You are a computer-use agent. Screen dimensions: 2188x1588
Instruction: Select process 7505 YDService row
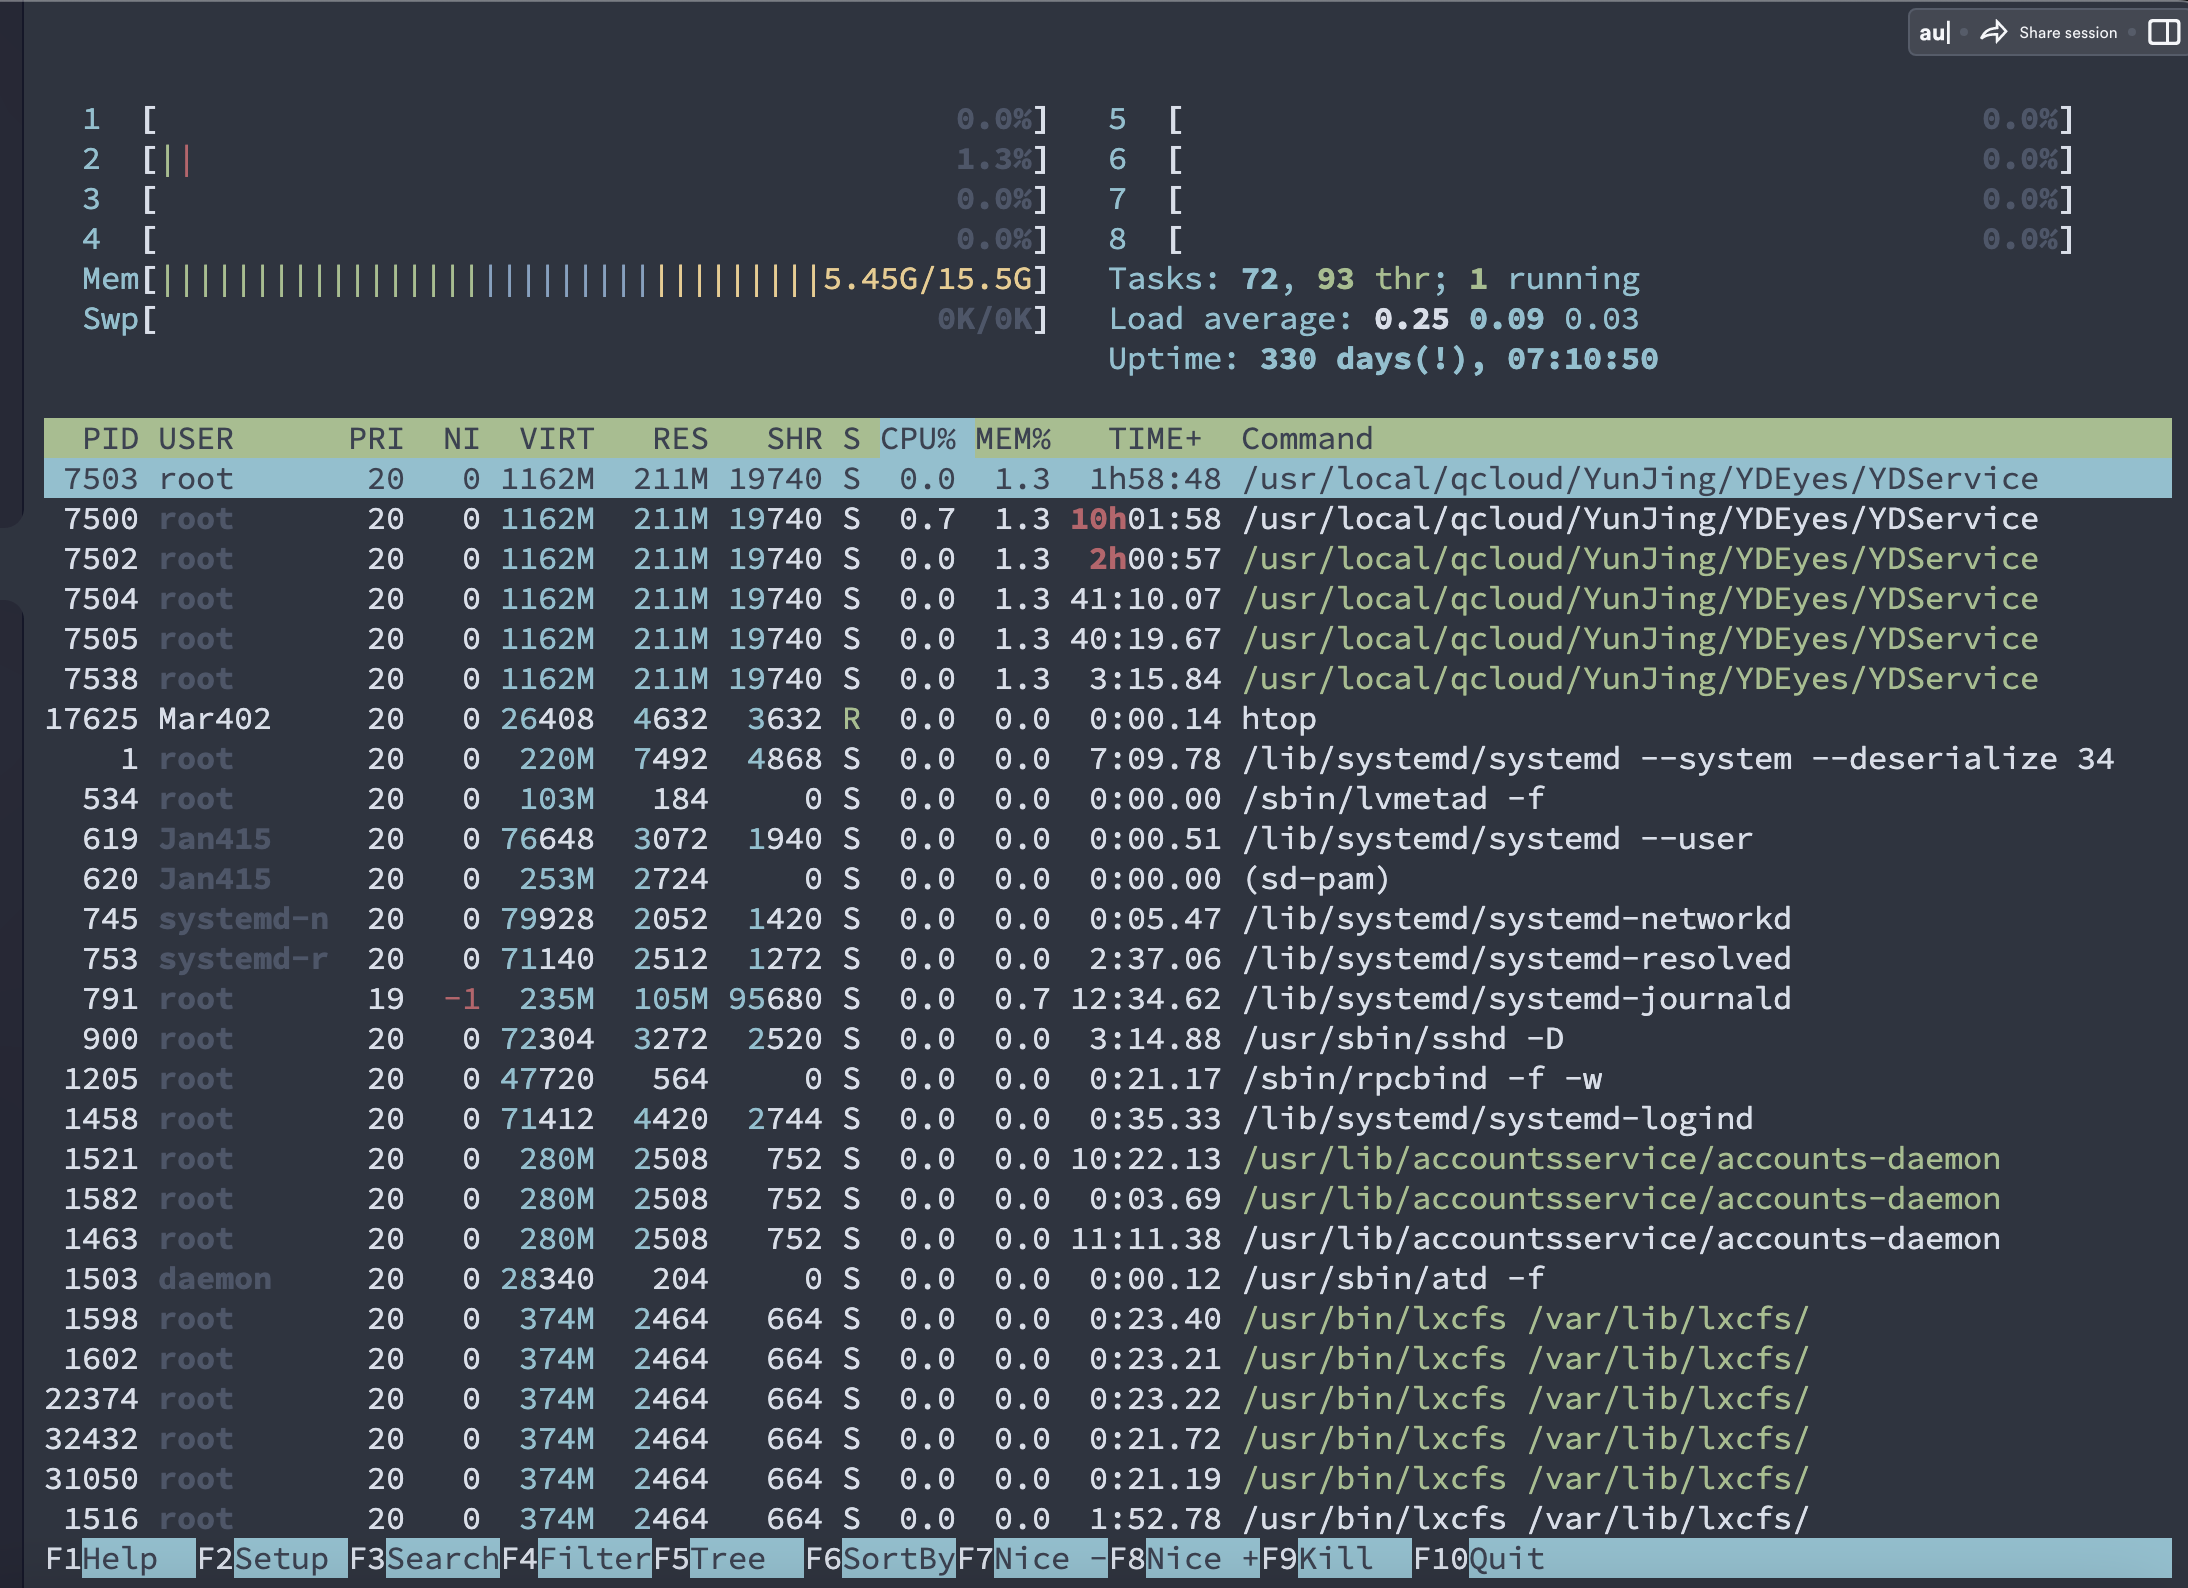[1108, 638]
